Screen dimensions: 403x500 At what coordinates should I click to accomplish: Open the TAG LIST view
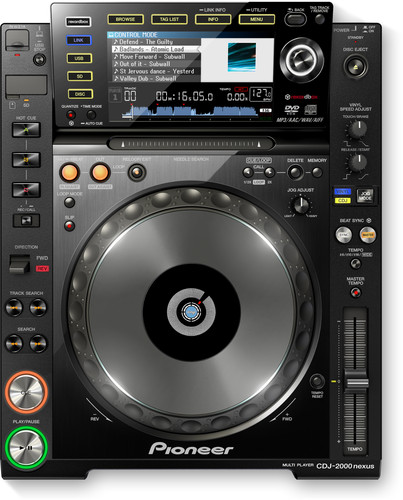169,19
